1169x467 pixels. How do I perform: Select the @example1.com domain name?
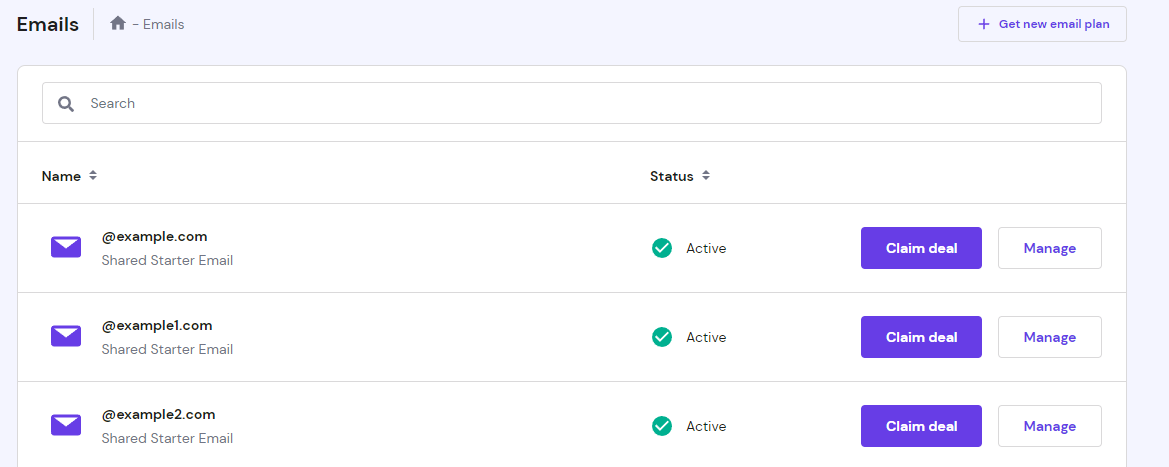(x=157, y=325)
